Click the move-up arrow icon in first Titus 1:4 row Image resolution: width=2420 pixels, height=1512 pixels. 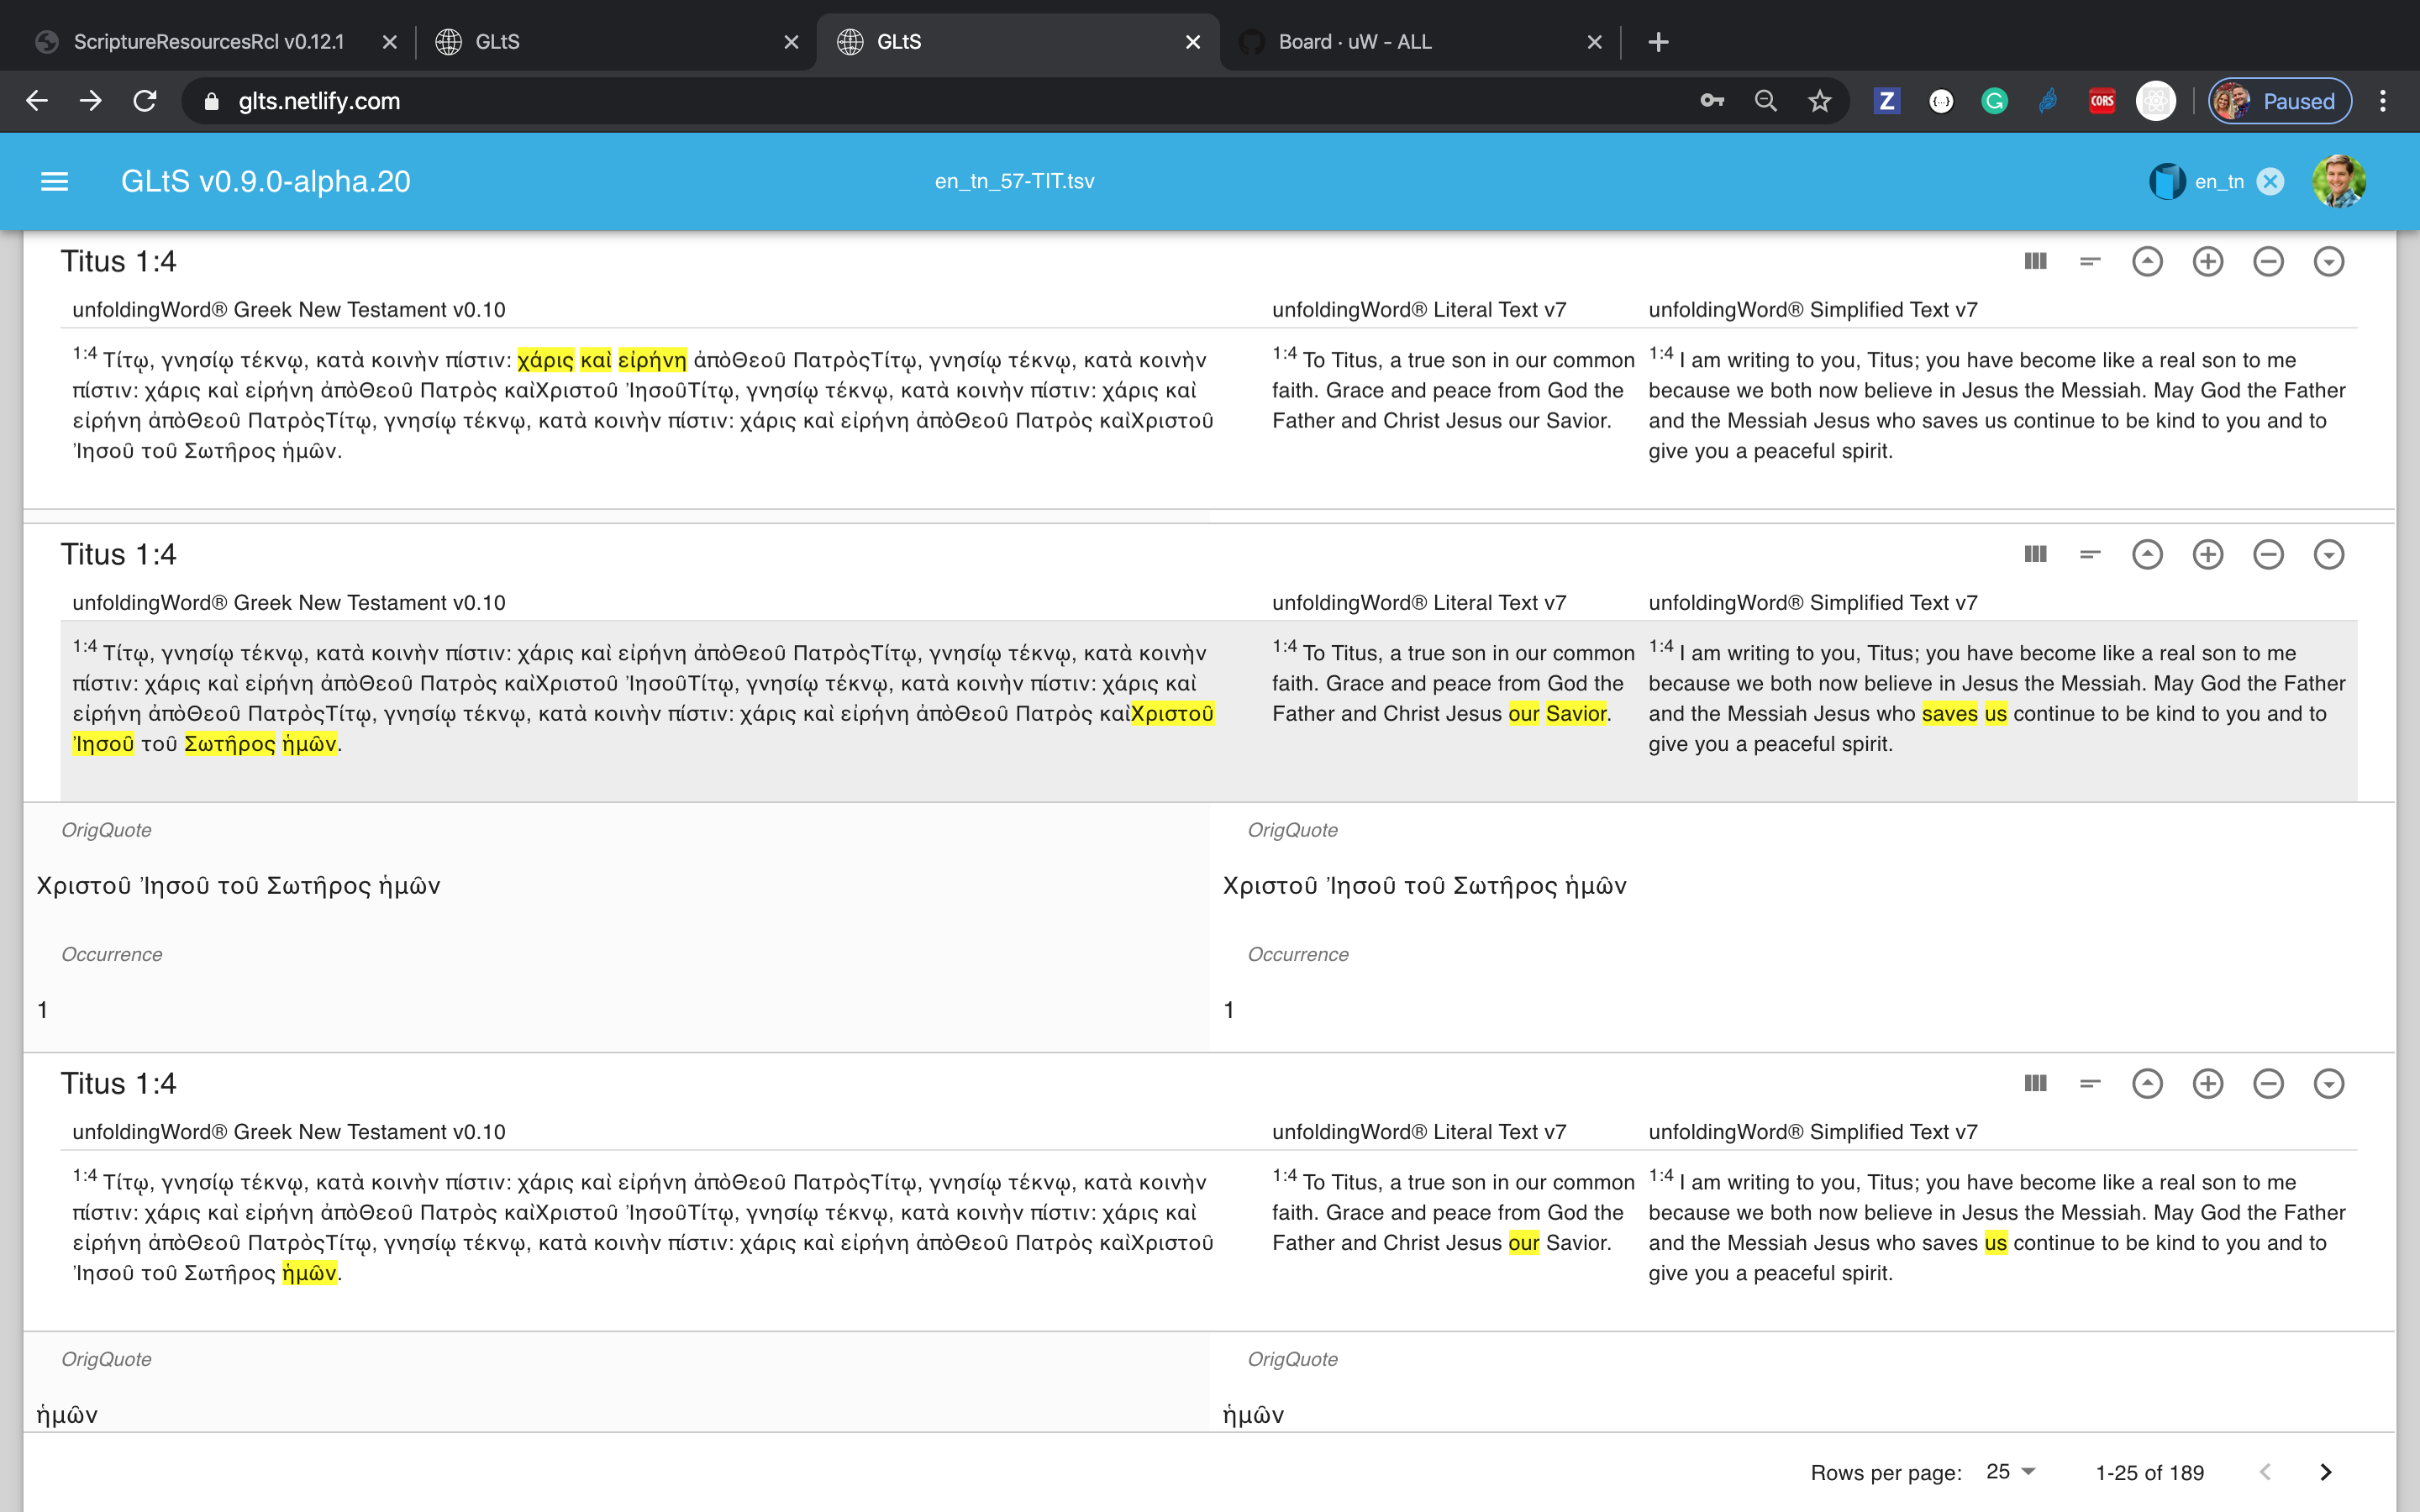pos(2147,261)
